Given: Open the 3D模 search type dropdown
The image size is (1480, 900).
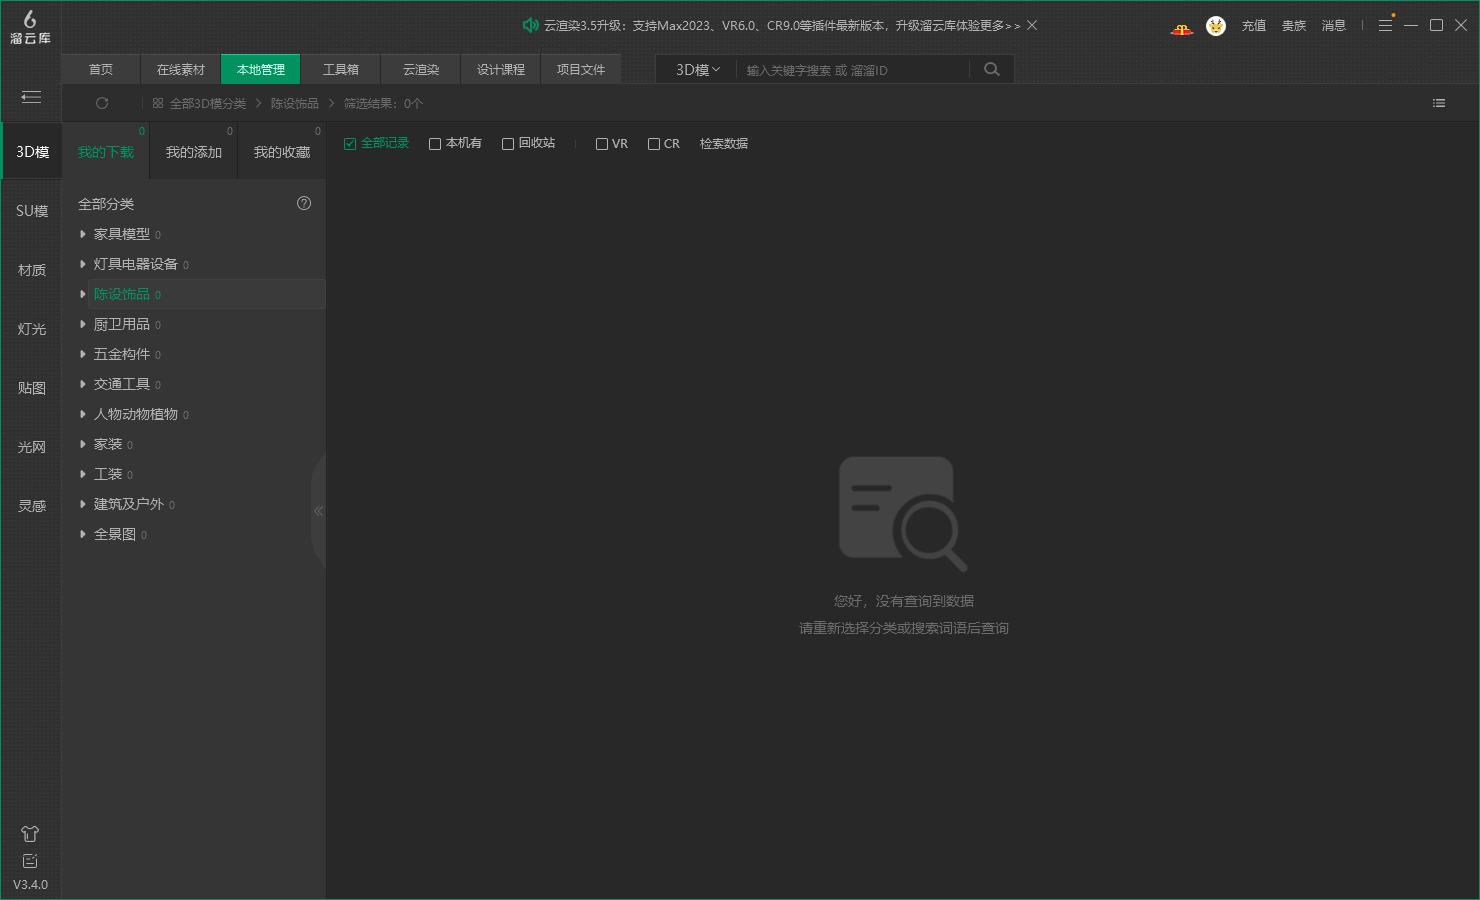Looking at the screenshot, I should (697, 69).
